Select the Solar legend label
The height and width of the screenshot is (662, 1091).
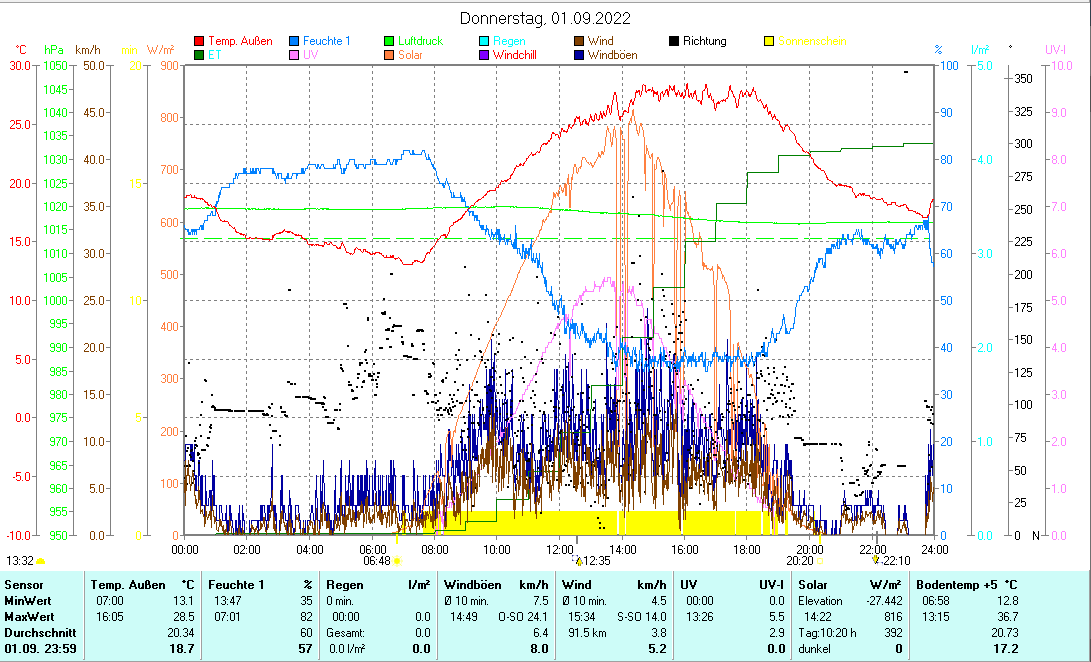tap(410, 55)
